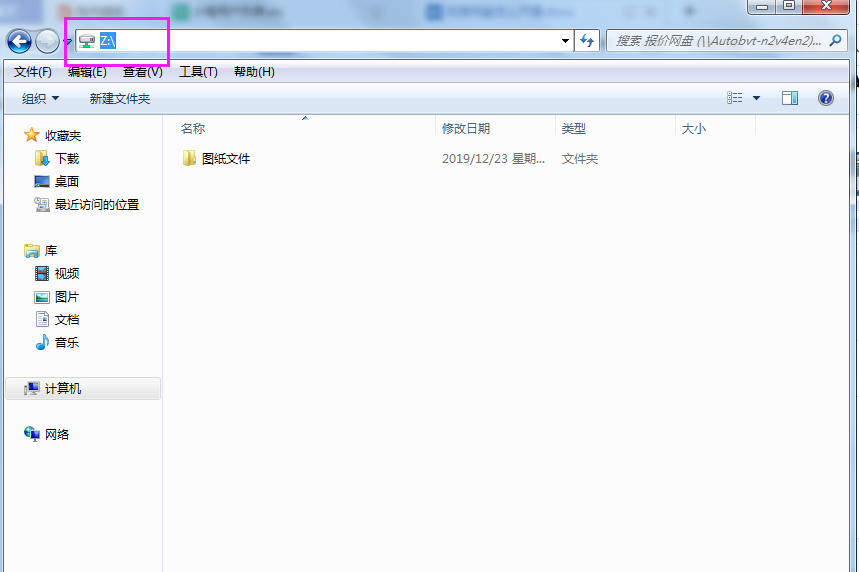This screenshot has width=859, height=572.
Task: Open 最近访问的位置 in sidebar
Action: (96, 204)
